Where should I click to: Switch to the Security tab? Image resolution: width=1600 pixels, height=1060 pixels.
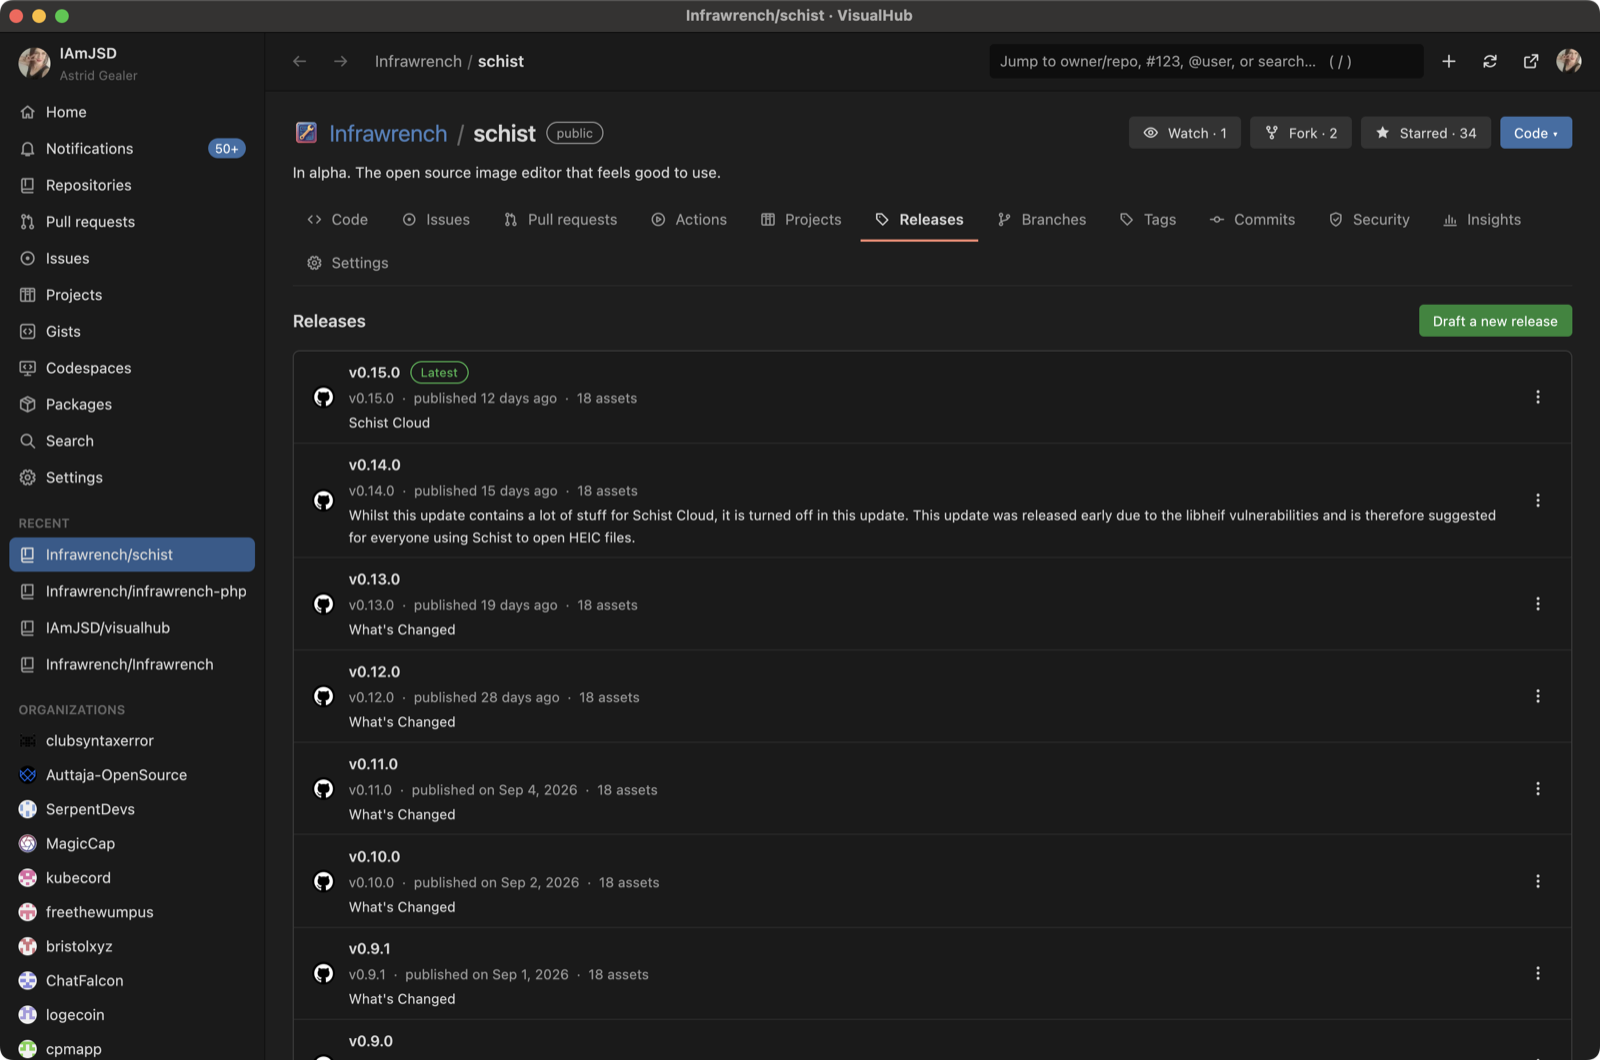click(1369, 220)
